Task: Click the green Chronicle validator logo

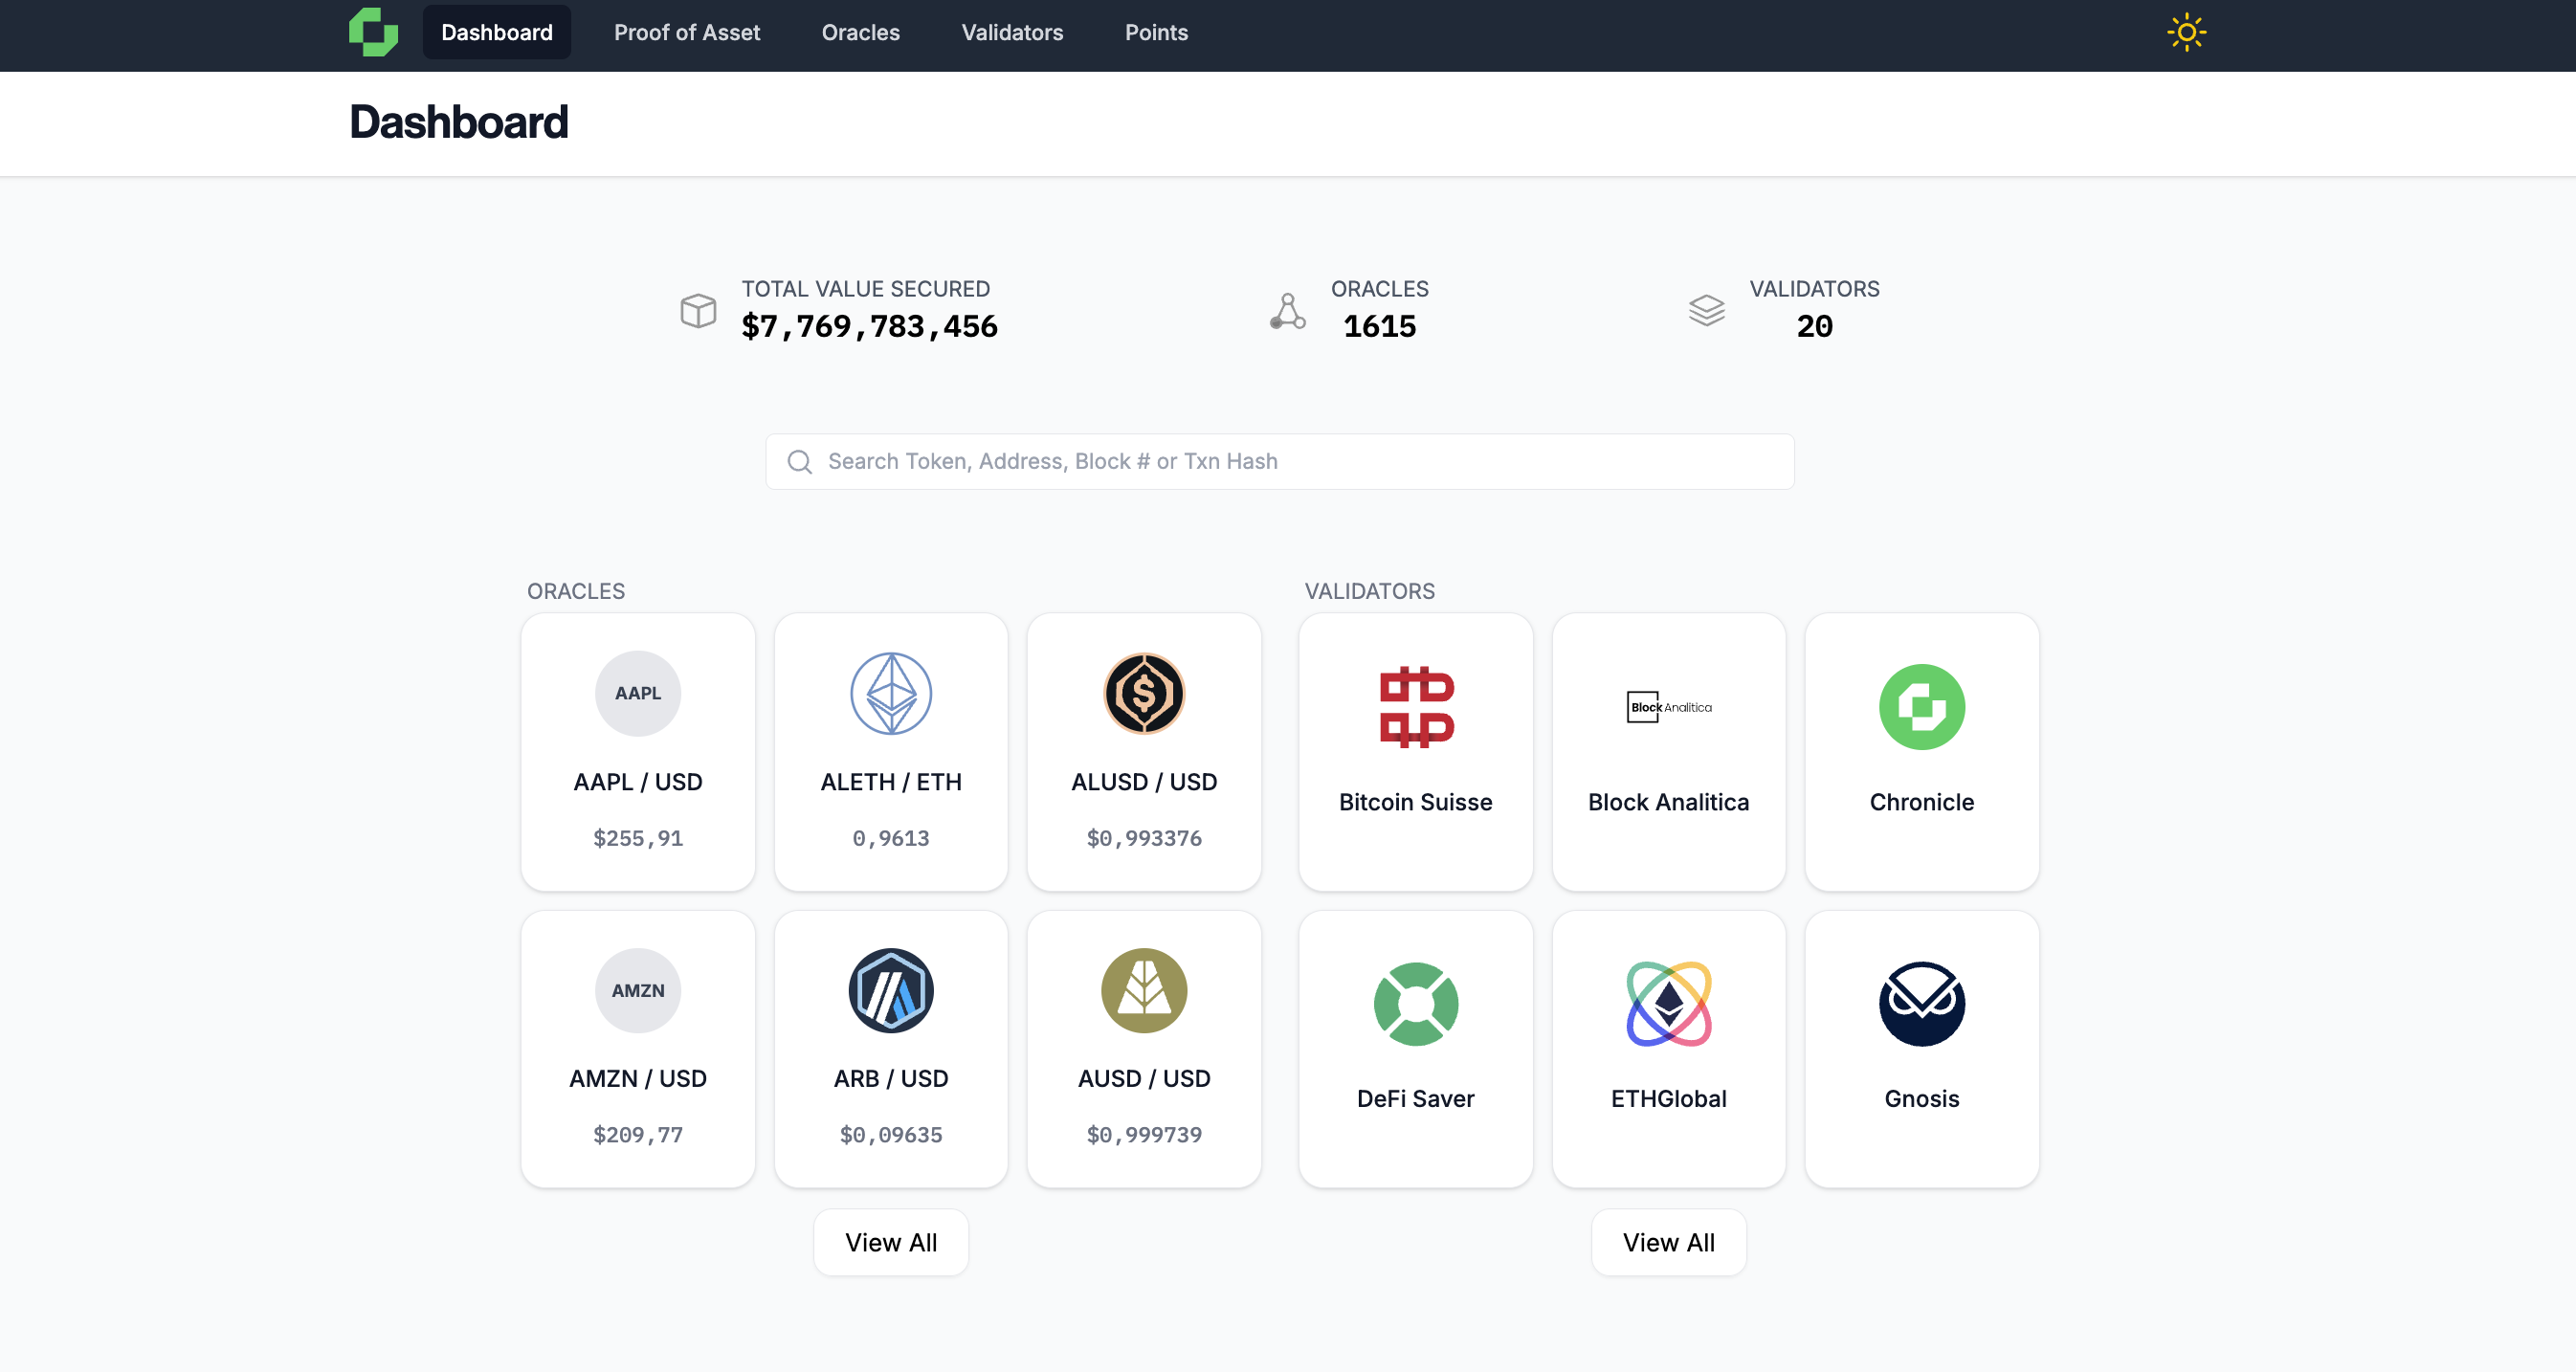Action: click(1921, 706)
